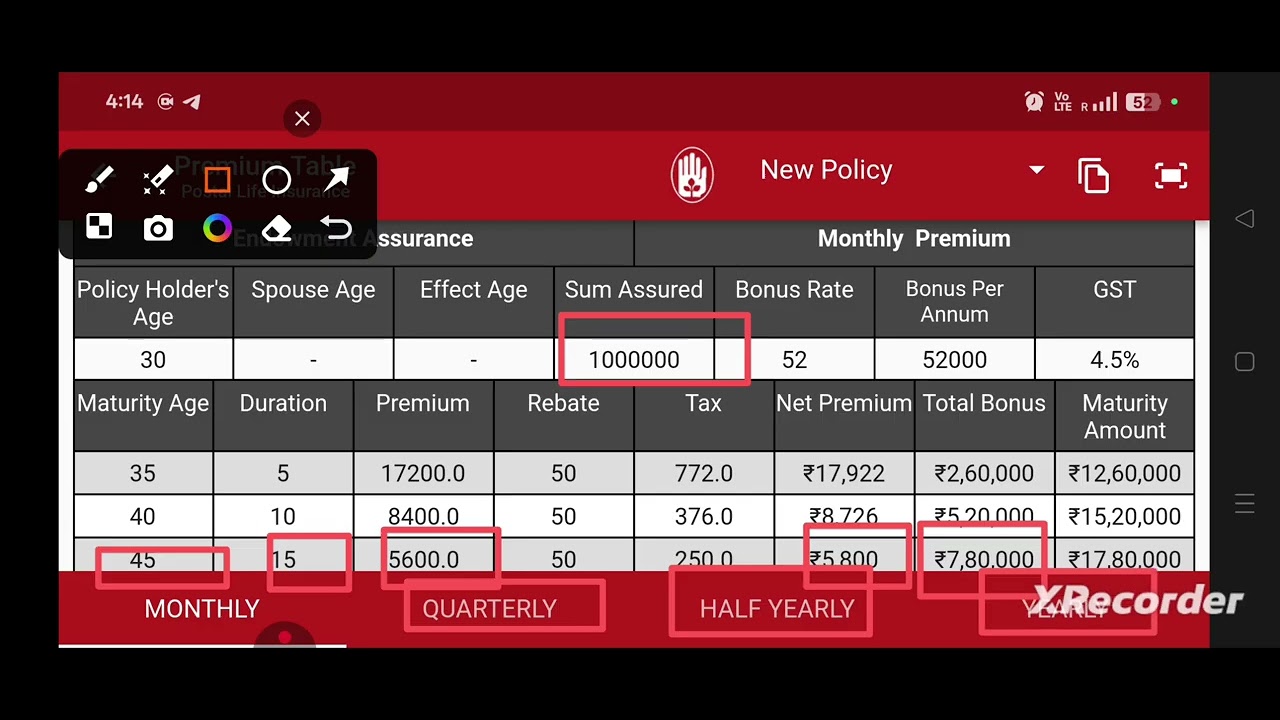The image size is (1280, 720).
Task: Select the eraser tool
Action: pyautogui.click(x=277, y=229)
